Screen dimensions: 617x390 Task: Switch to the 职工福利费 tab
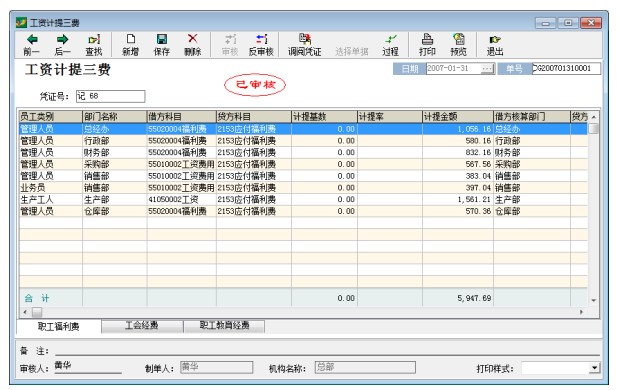pos(59,326)
